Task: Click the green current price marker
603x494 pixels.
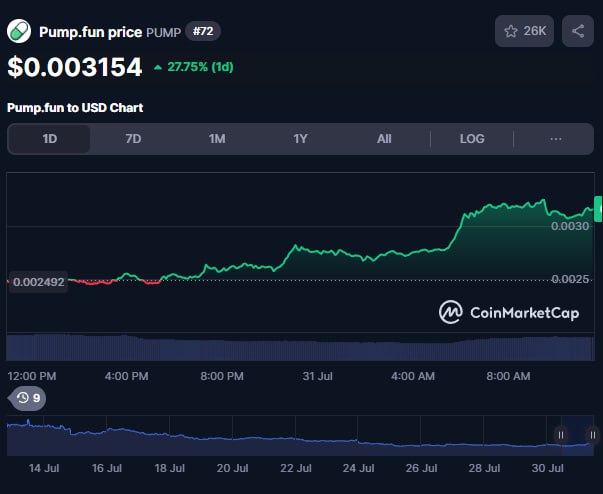Action: coord(598,209)
